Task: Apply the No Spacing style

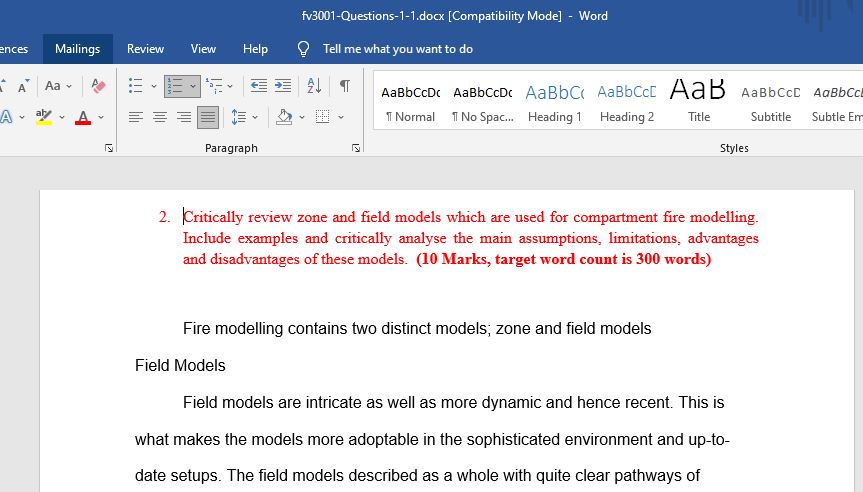Action: pyautogui.click(x=483, y=101)
